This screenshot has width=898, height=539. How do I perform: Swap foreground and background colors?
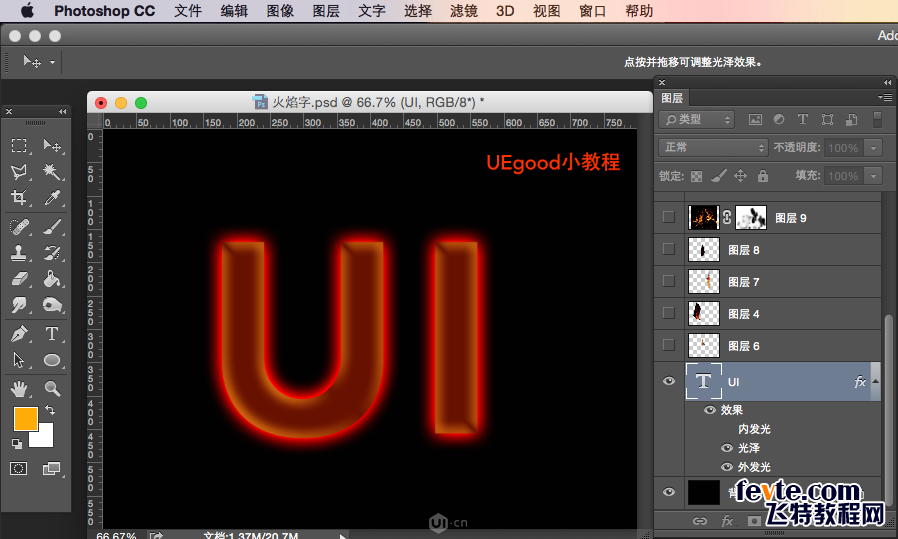tap(50, 410)
